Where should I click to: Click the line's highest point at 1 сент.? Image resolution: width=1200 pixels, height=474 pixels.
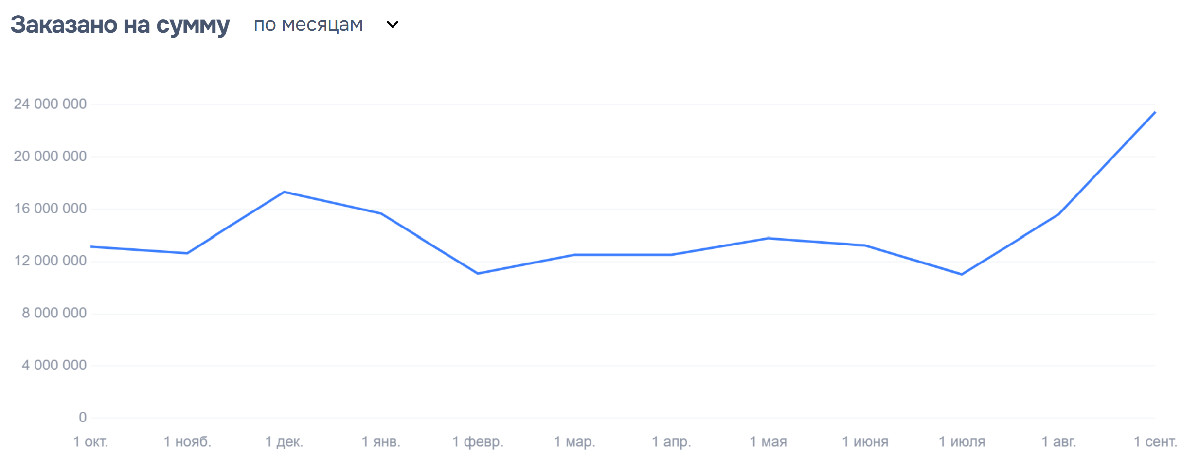[1155, 112]
